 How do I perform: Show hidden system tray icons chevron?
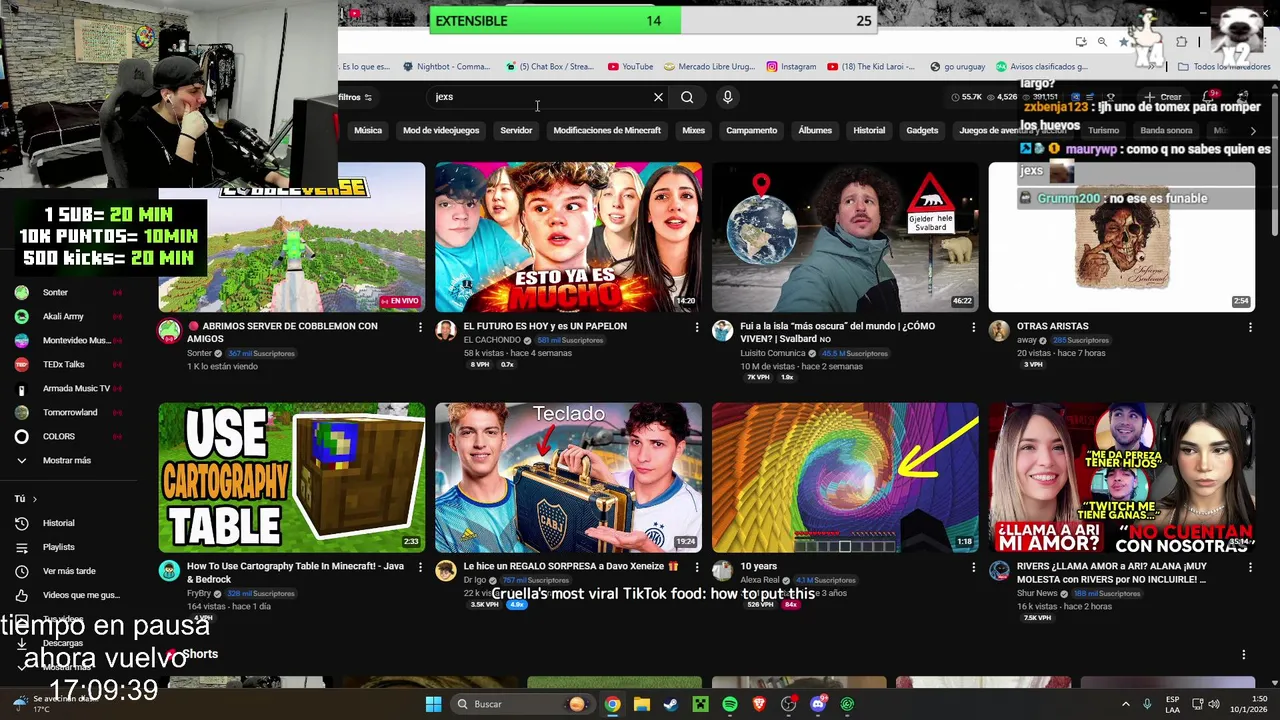(1125, 704)
